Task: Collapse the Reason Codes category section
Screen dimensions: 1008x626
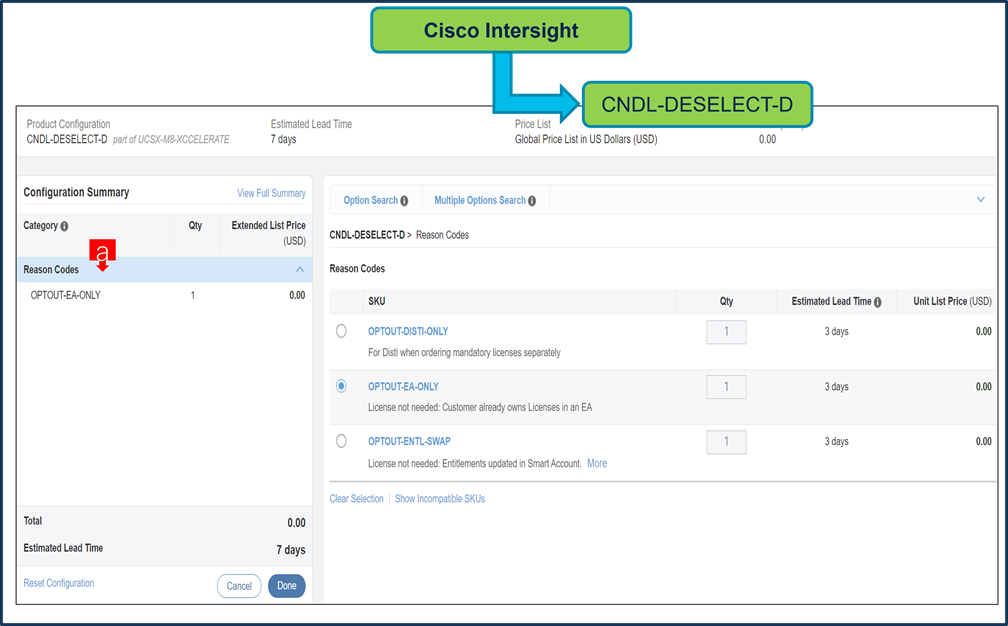Action: tap(300, 269)
